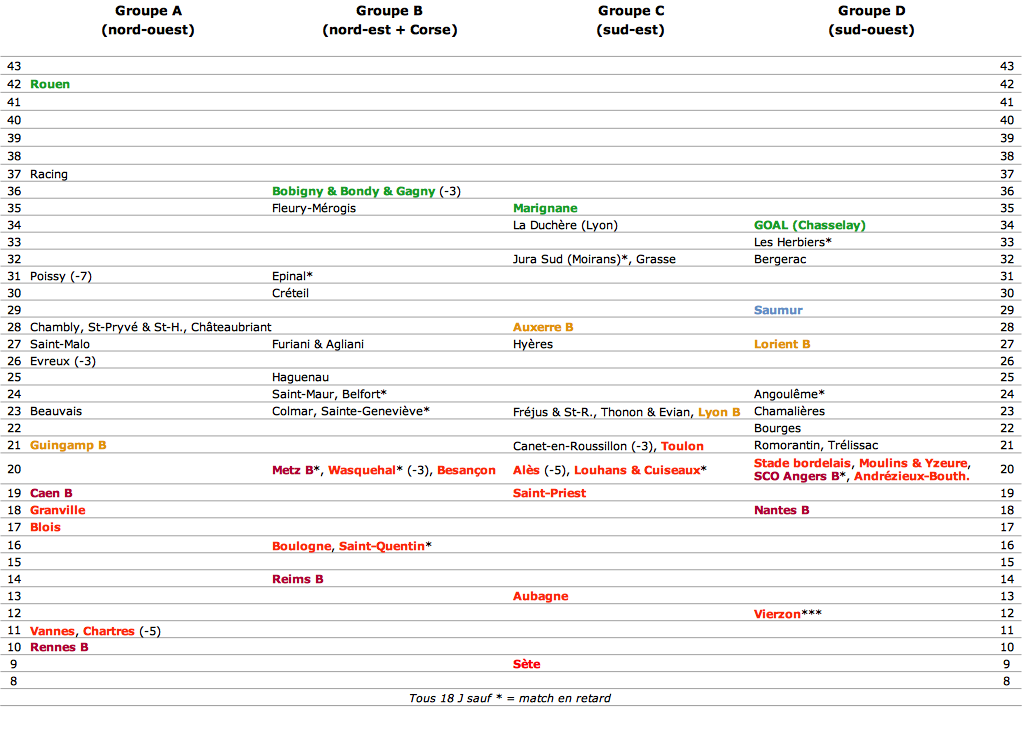
Task: Click the Racing team at 37 points
Action: click(x=48, y=174)
